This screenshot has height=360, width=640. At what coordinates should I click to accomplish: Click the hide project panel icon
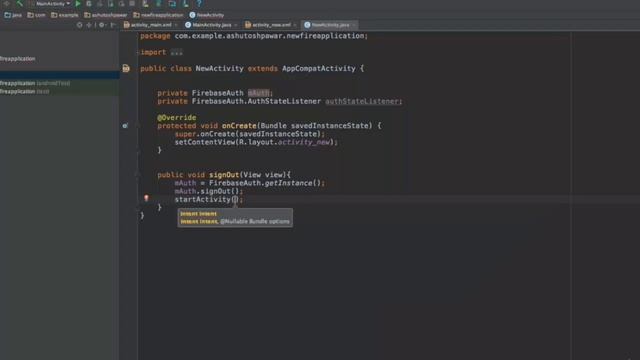(113, 25)
